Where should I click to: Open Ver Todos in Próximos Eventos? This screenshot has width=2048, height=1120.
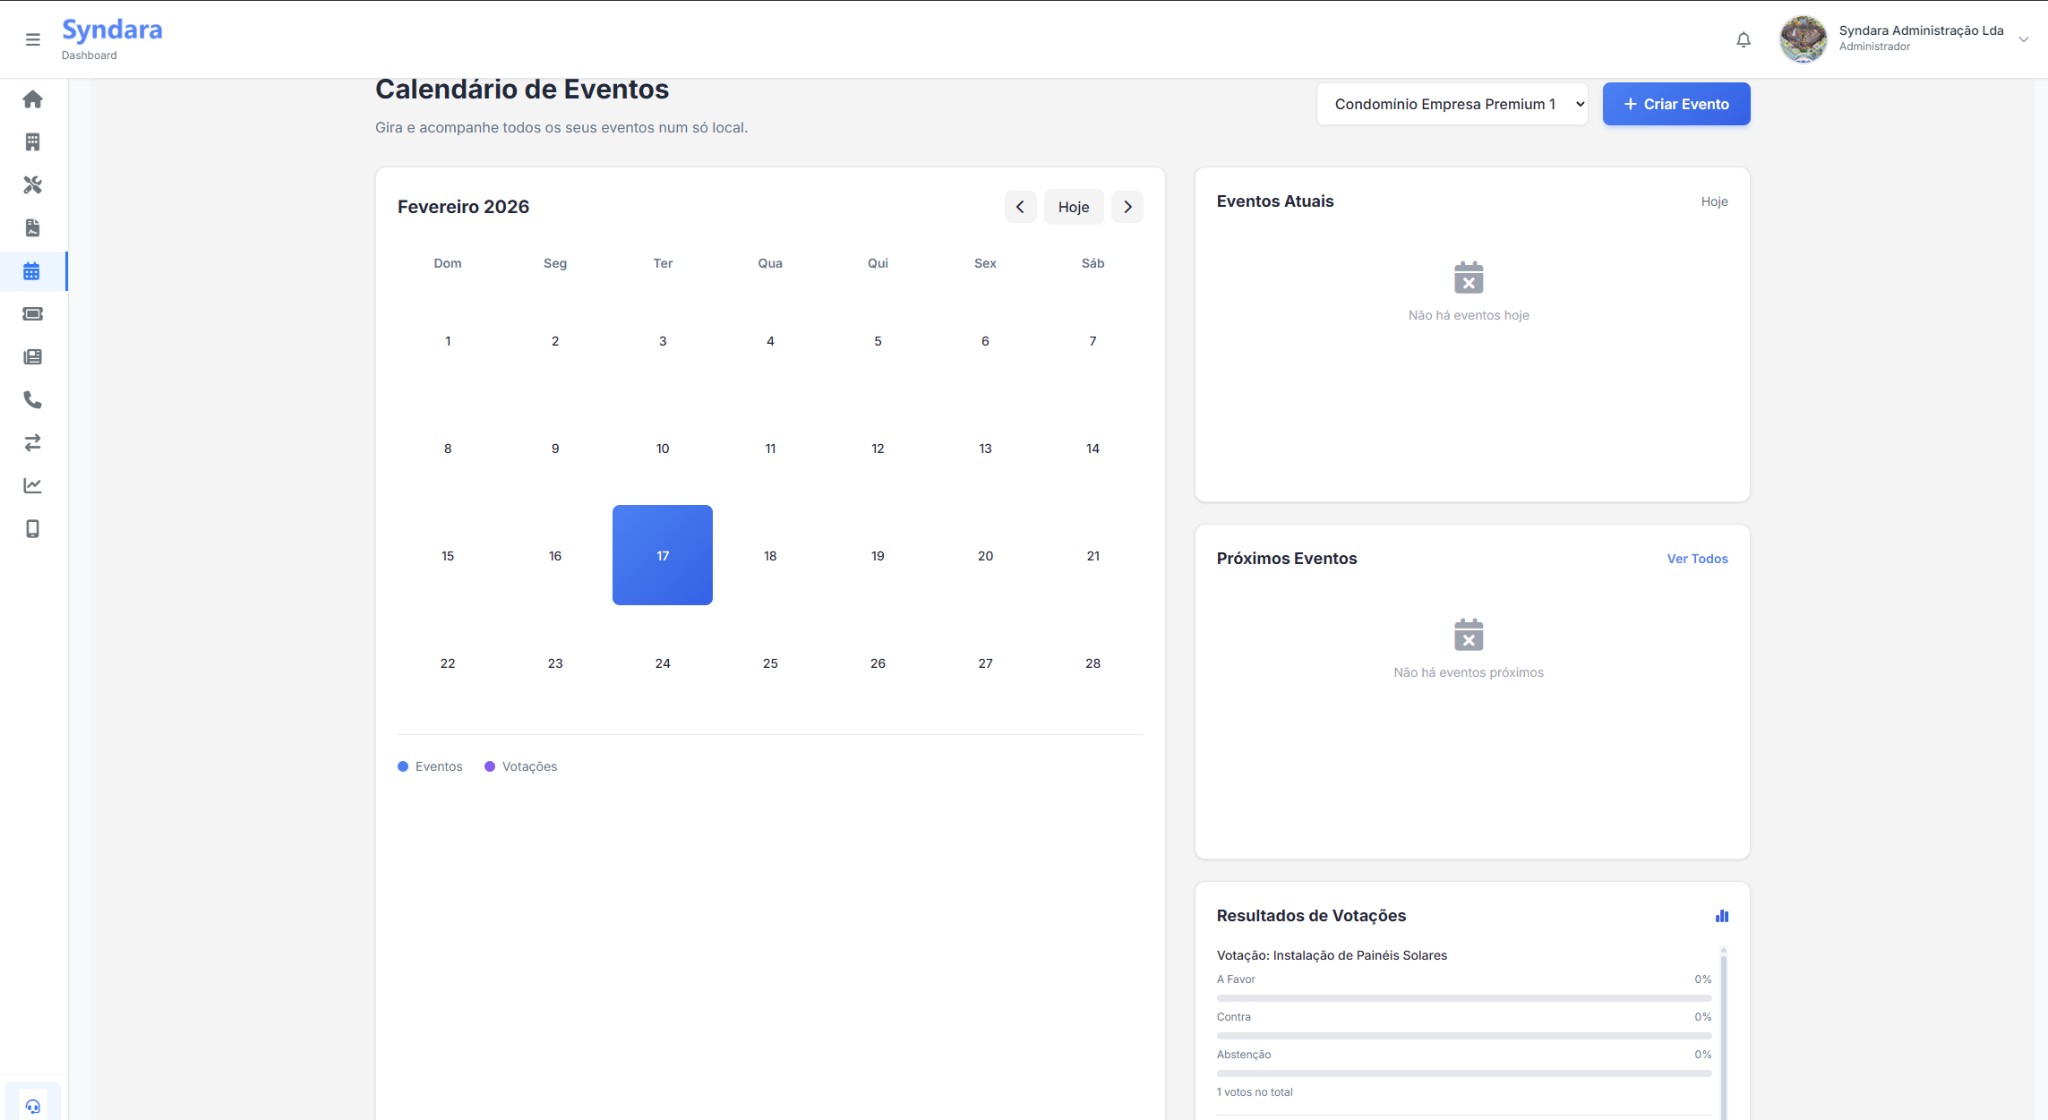coord(1697,558)
